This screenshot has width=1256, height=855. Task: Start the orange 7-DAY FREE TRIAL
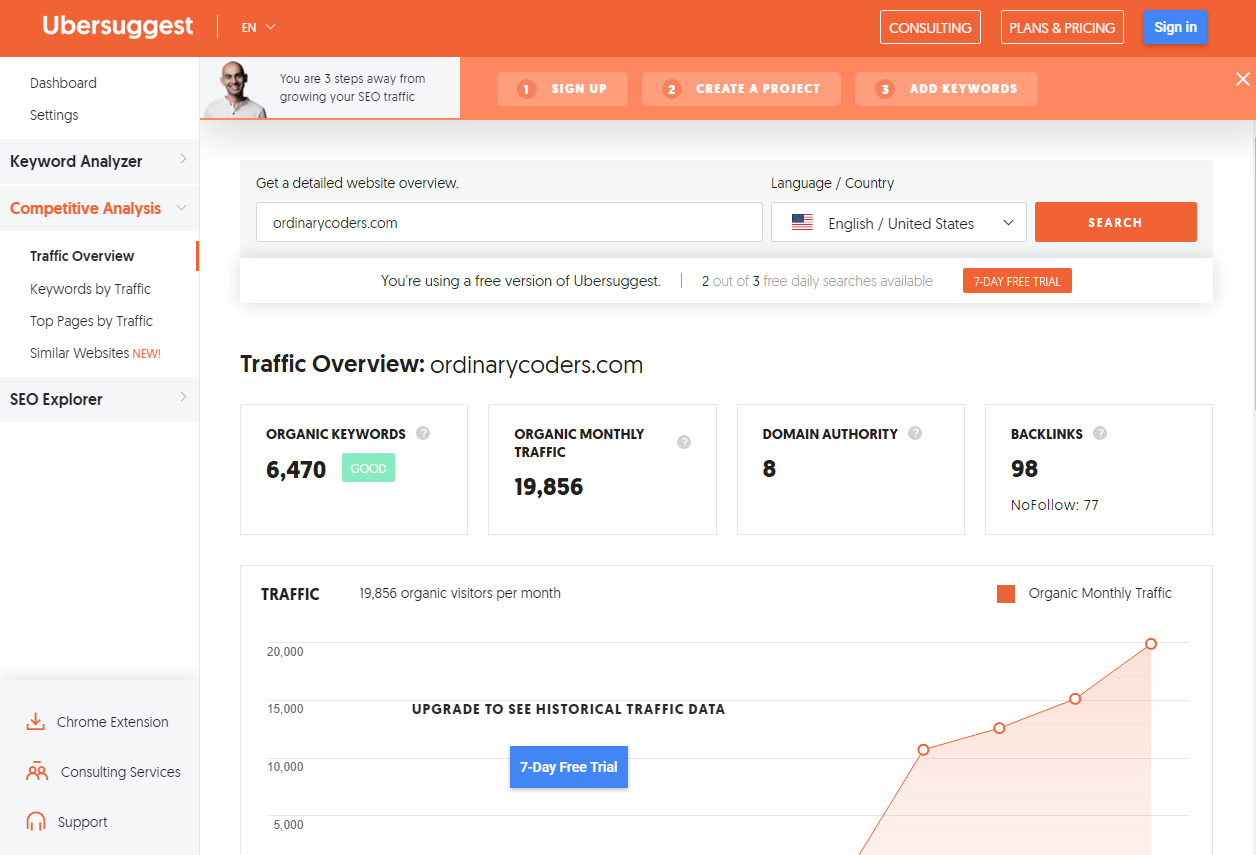[x=1017, y=281]
